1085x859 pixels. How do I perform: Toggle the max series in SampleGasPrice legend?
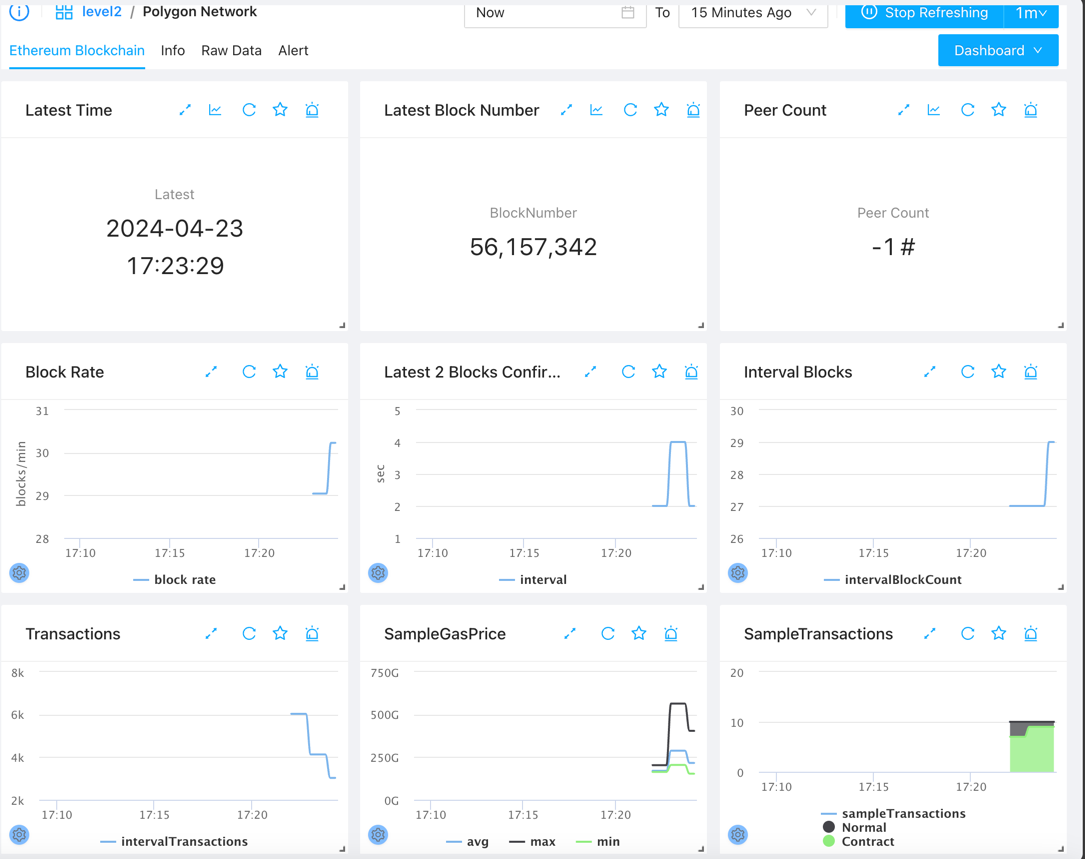[532, 842]
